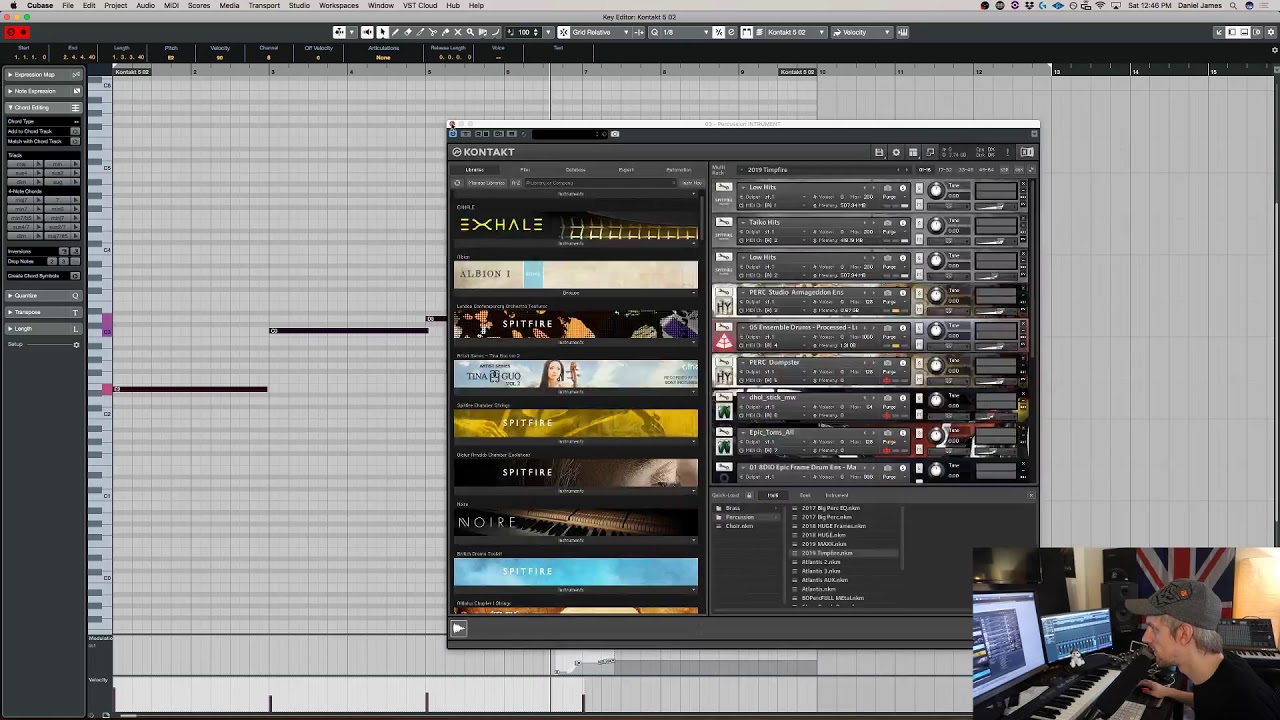The image size is (1280, 720).
Task: Adjust Tune knob of Taiko Hits
Action: [936, 225]
